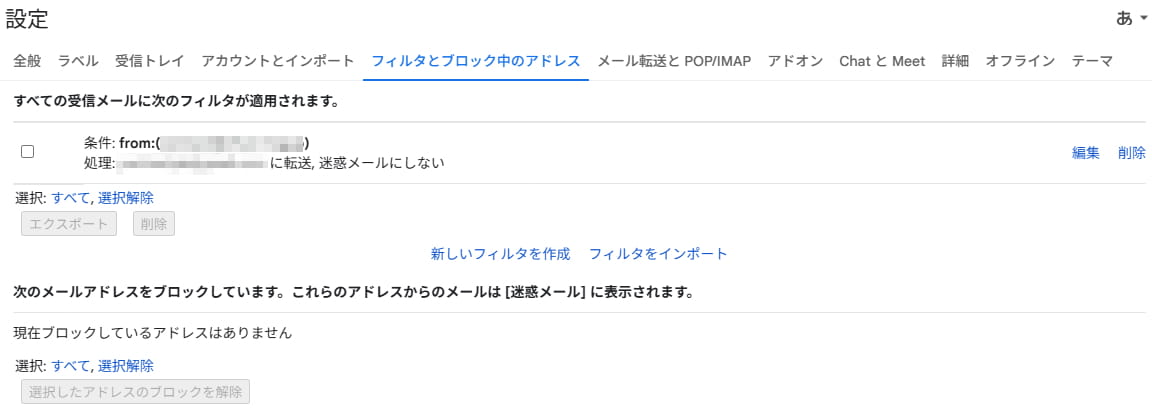Open the Chat と Meet tab
Screen dimensions: 1152x414
pyautogui.click(x=882, y=61)
